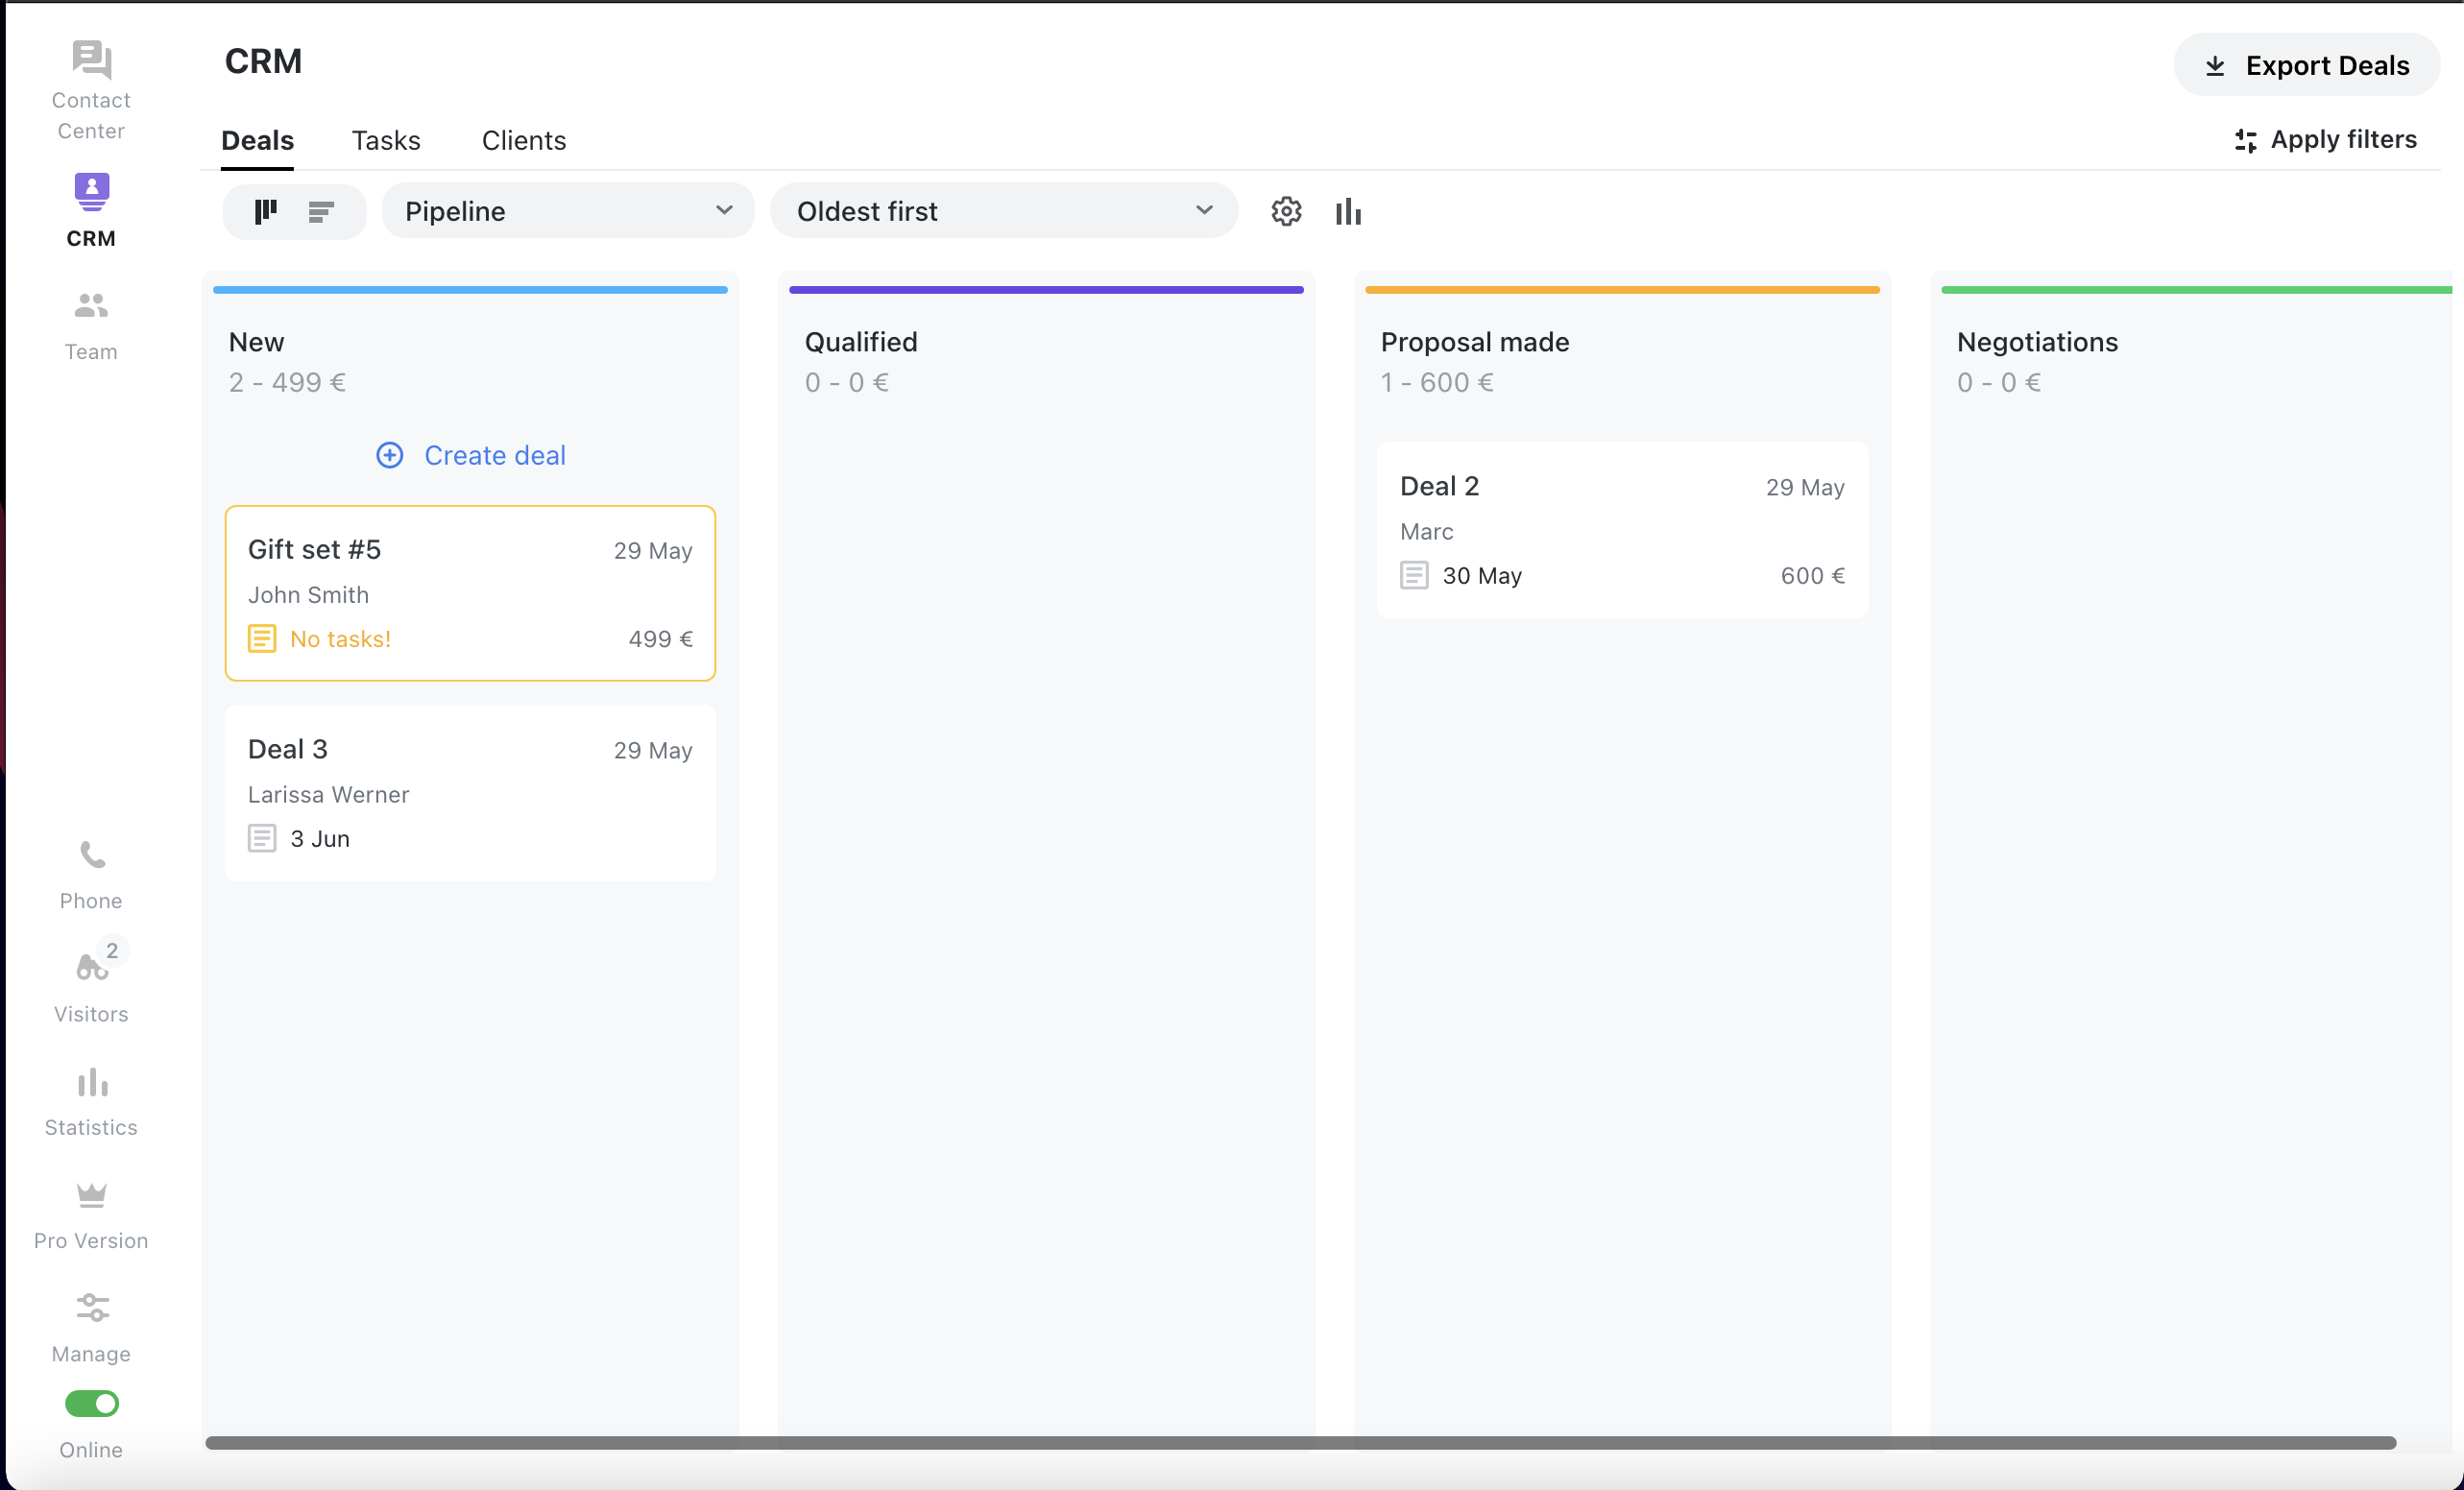The height and width of the screenshot is (1490, 2464).
Task: Open the Contact Center from the sidebar
Action: 90,85
